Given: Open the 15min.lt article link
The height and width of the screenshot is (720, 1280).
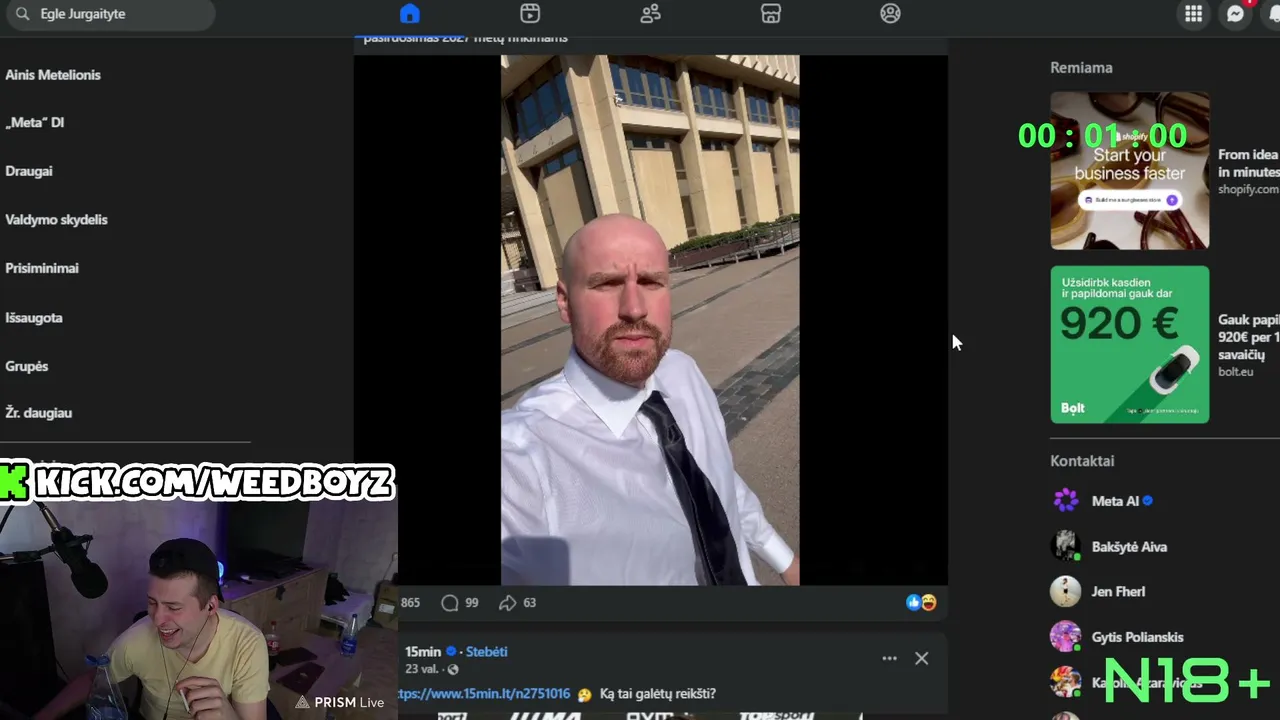Looking at the screenshot, I should click(x=484, y=694).
